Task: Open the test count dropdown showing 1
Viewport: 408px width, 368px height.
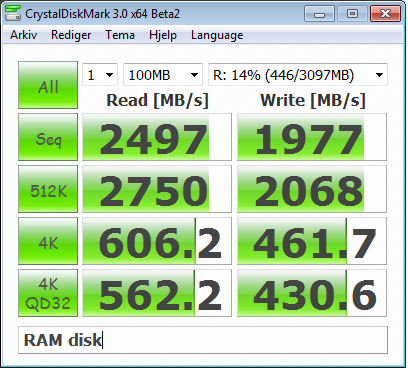Action: (100, 75)
